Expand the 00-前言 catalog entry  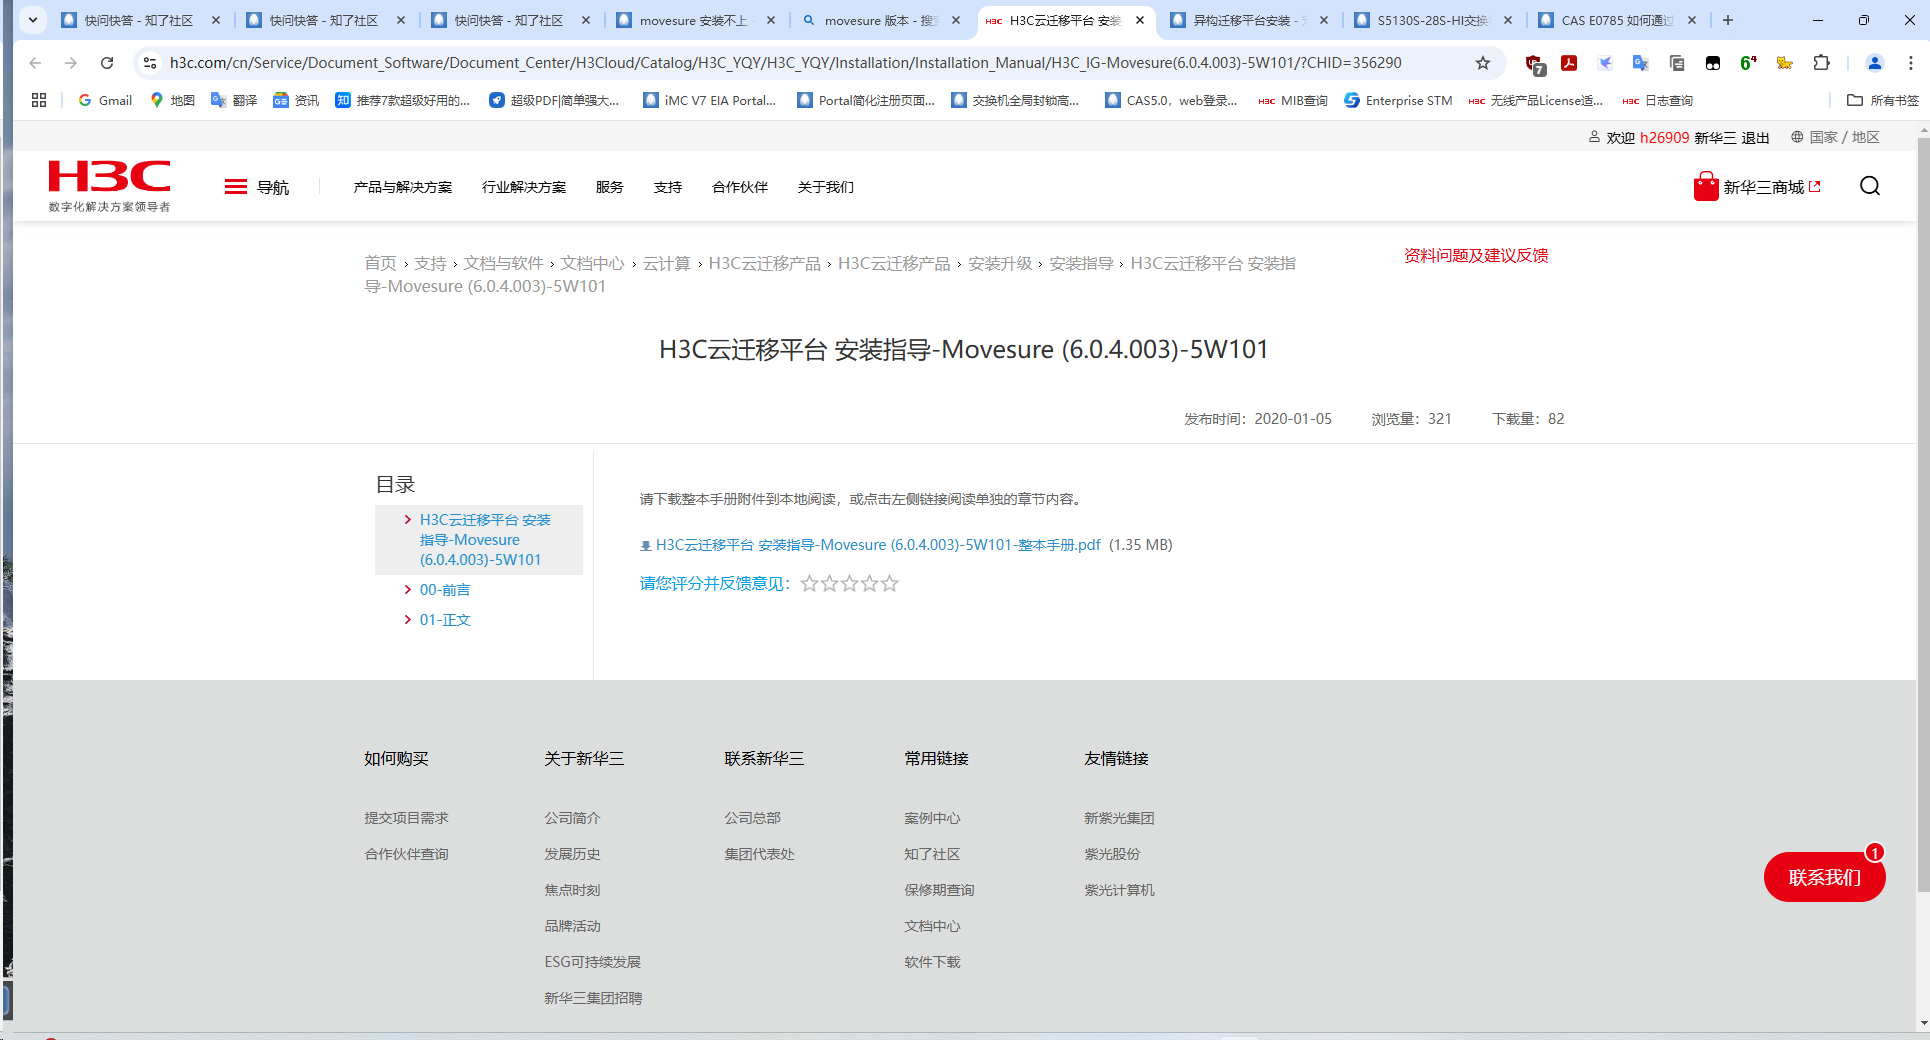click(x=445, y=590)
